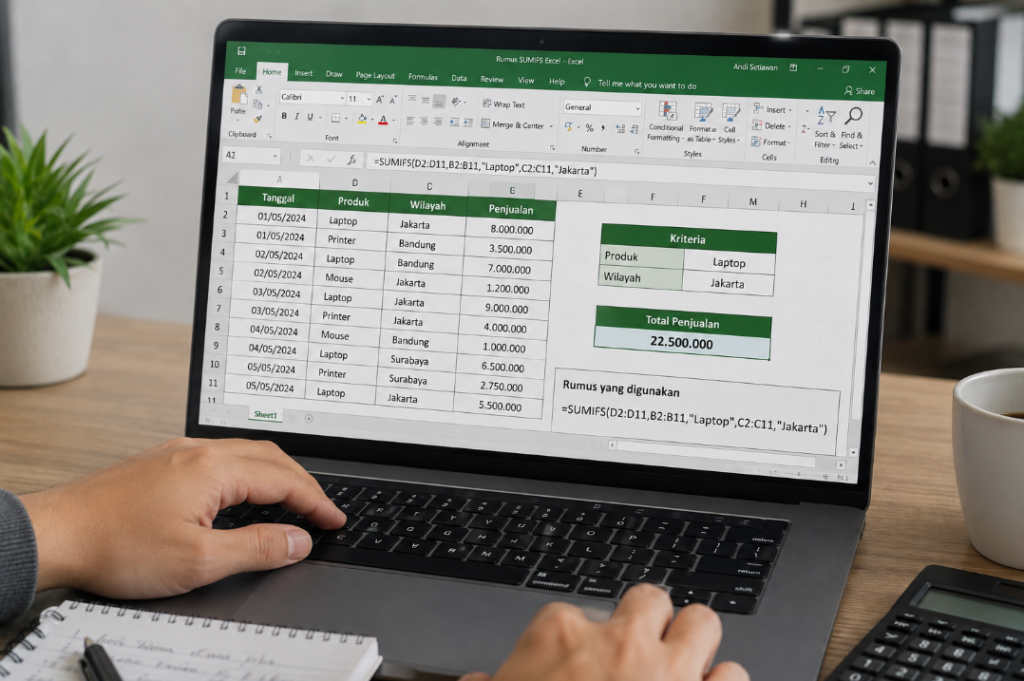The height and width of the screenshot is (681, 1024).
Task: Click the Name Box showing A2
Action: (x=252, y=155)
